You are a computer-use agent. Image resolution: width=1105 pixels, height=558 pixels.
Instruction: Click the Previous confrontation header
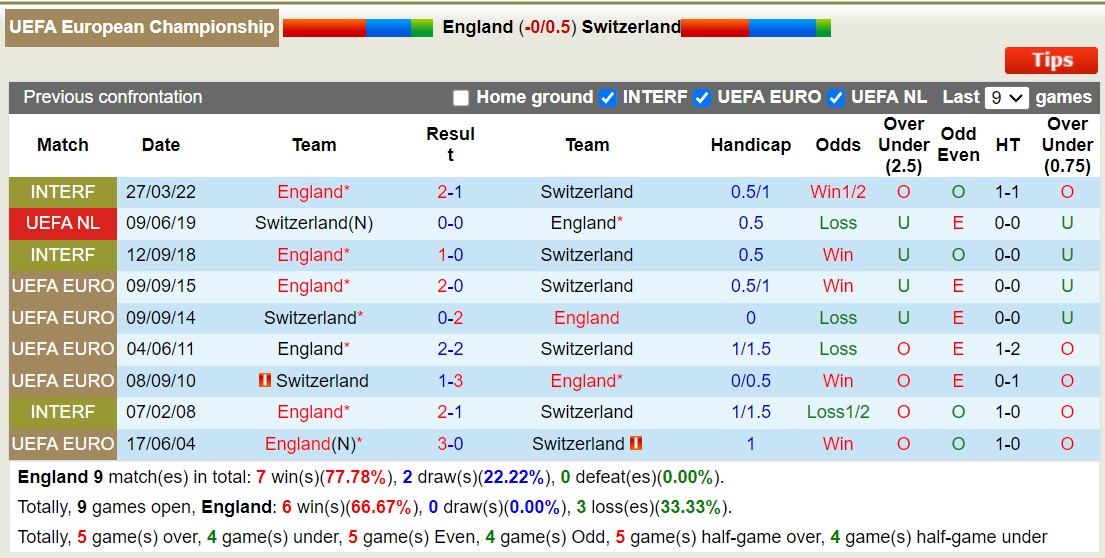pyautogui.click(x=113, y=97)
